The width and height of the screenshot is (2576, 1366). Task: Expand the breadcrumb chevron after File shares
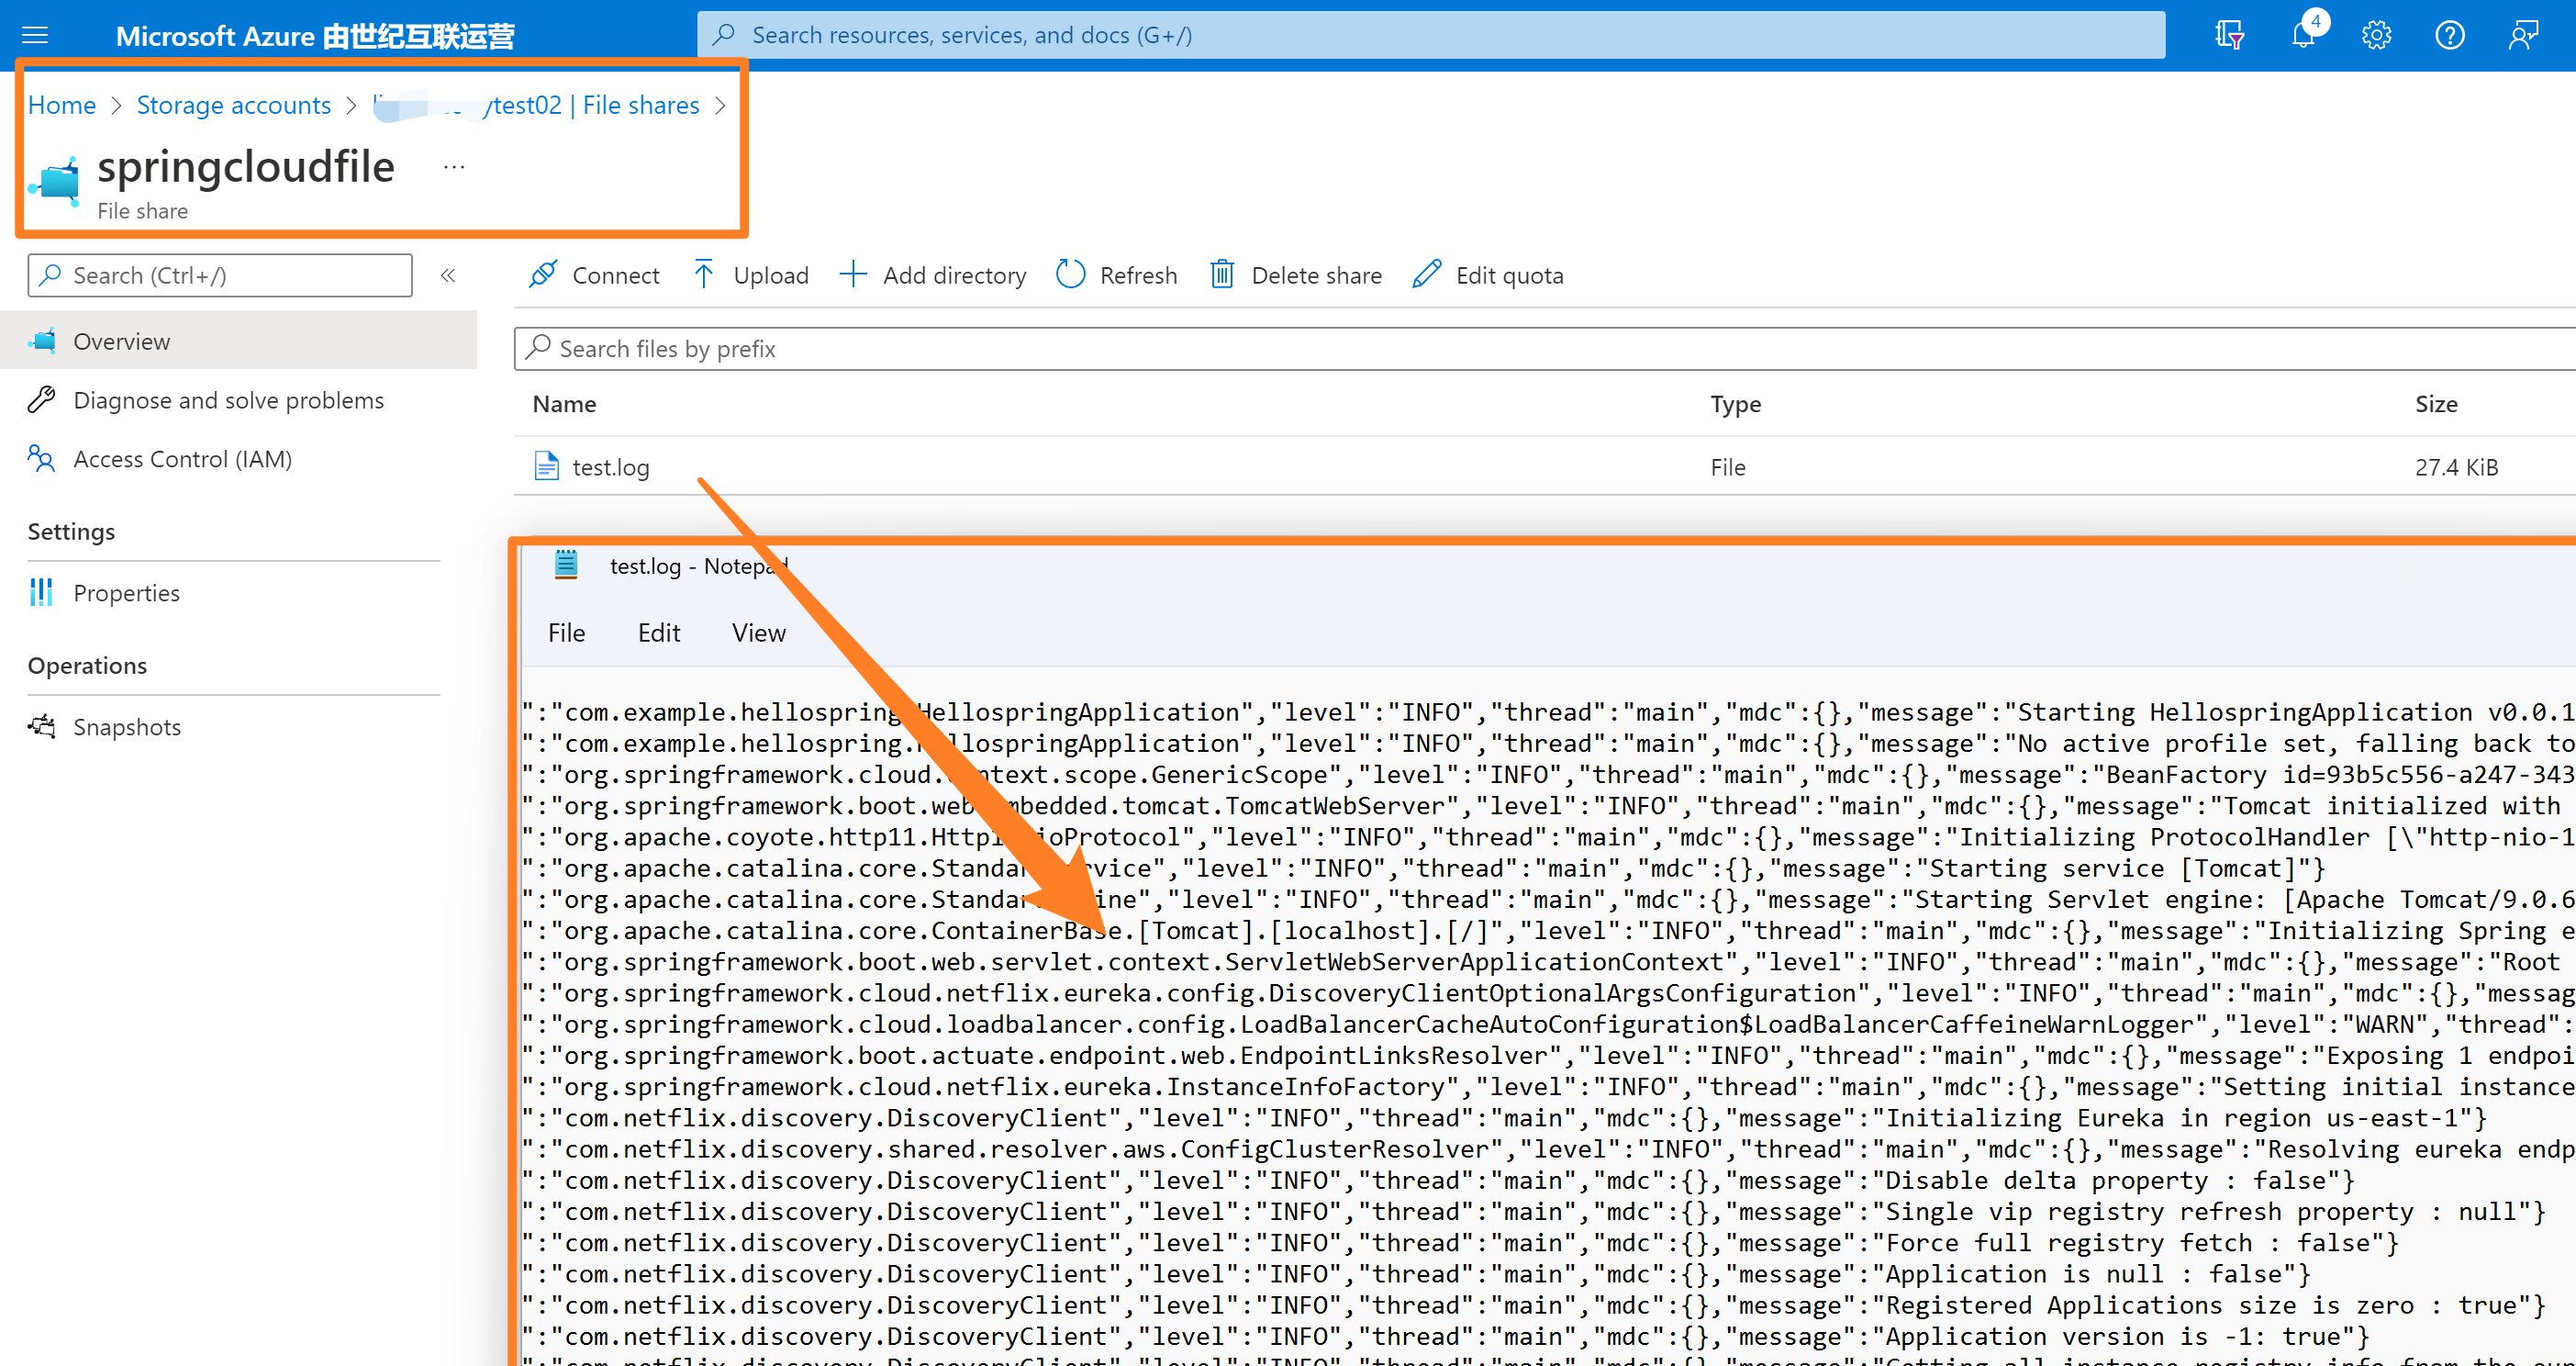pyautogui.click(x=721, y=106)
